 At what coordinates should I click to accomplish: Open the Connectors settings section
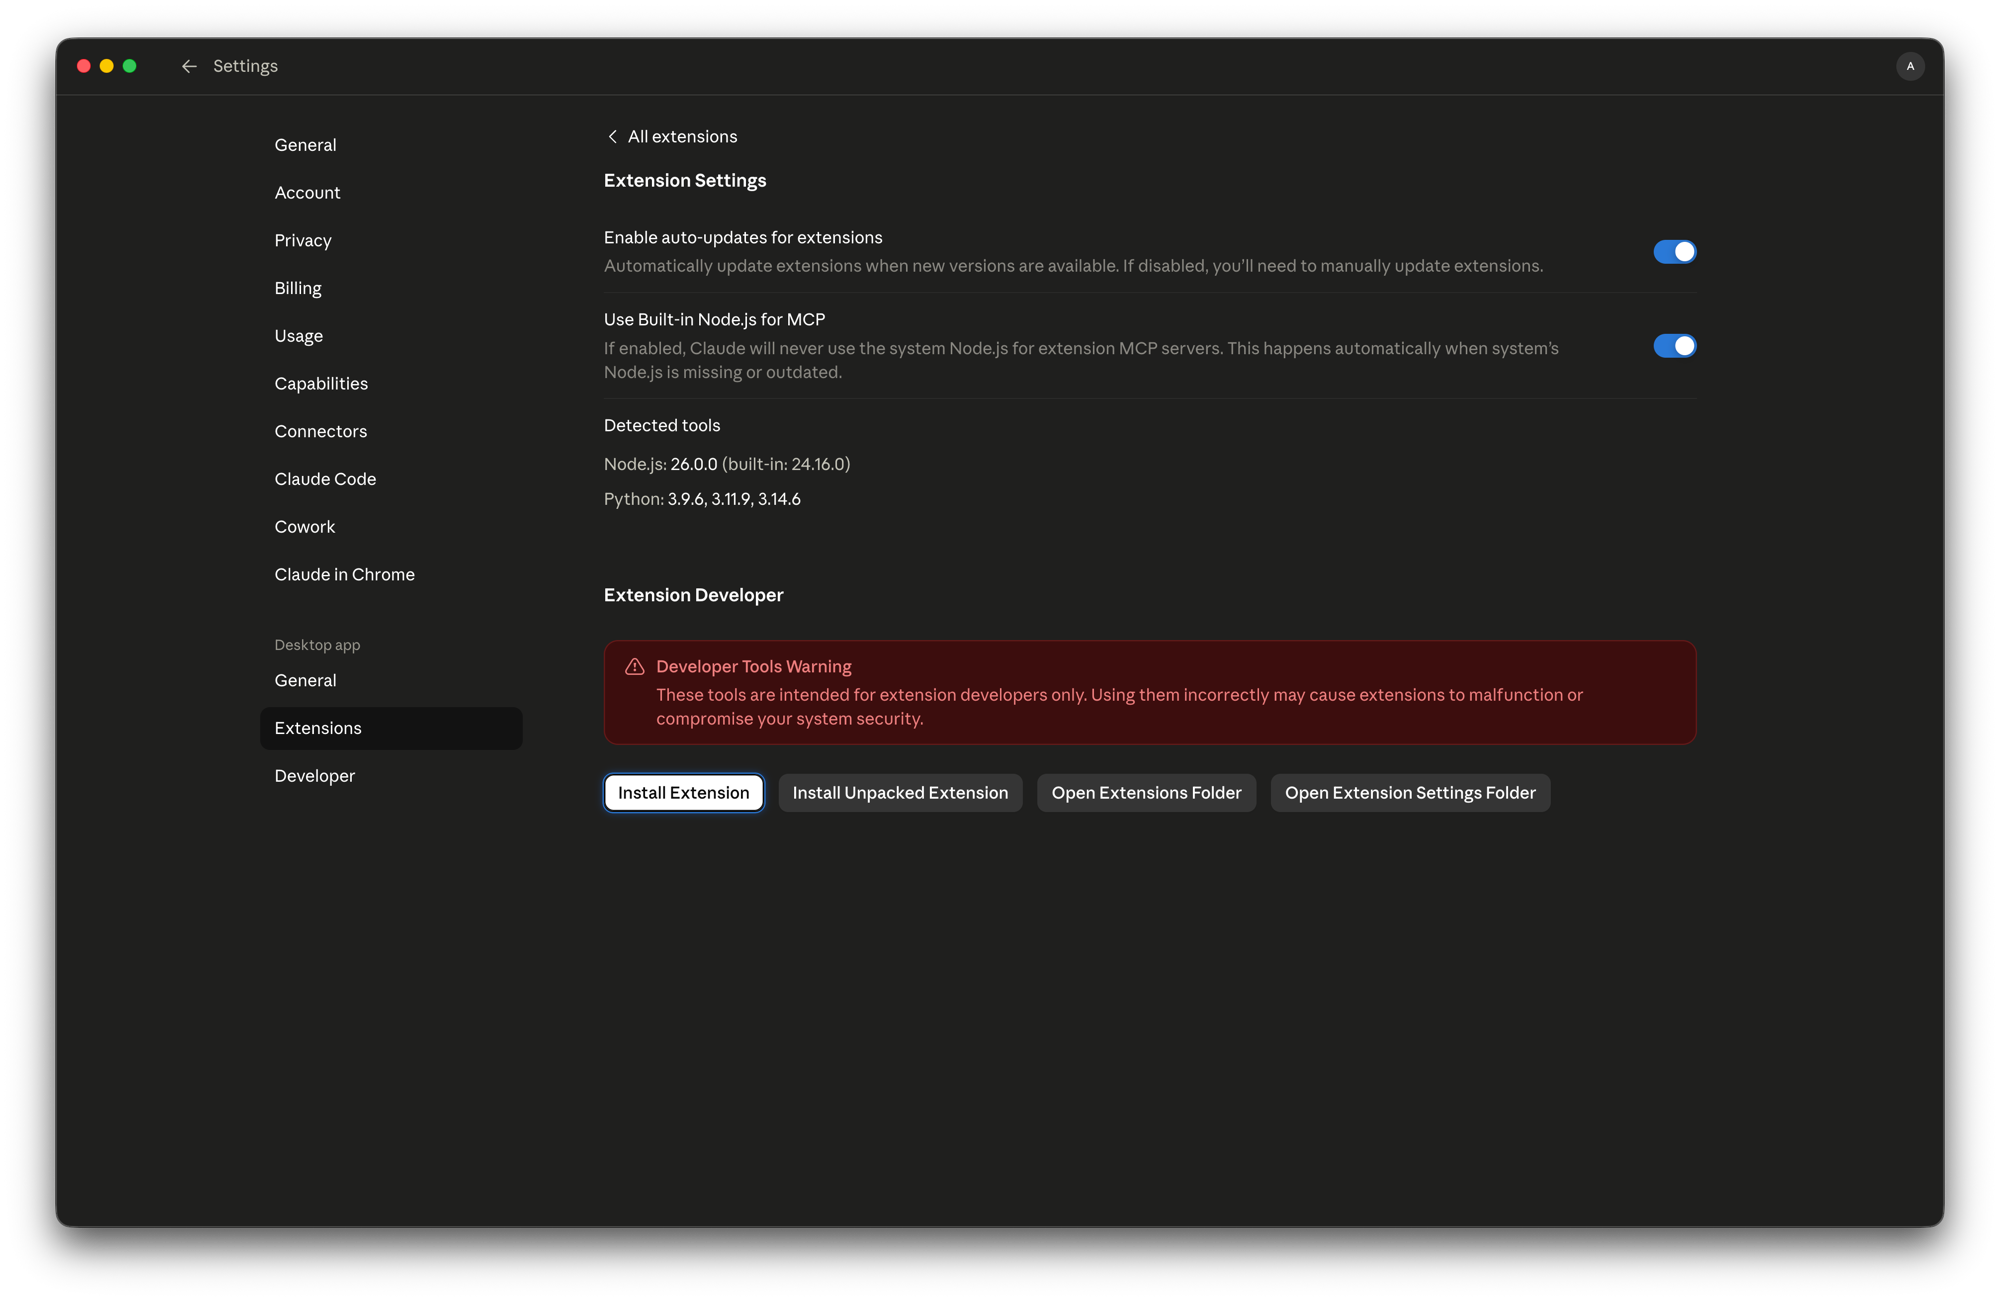pyautogui.click(x=391, y=432)
